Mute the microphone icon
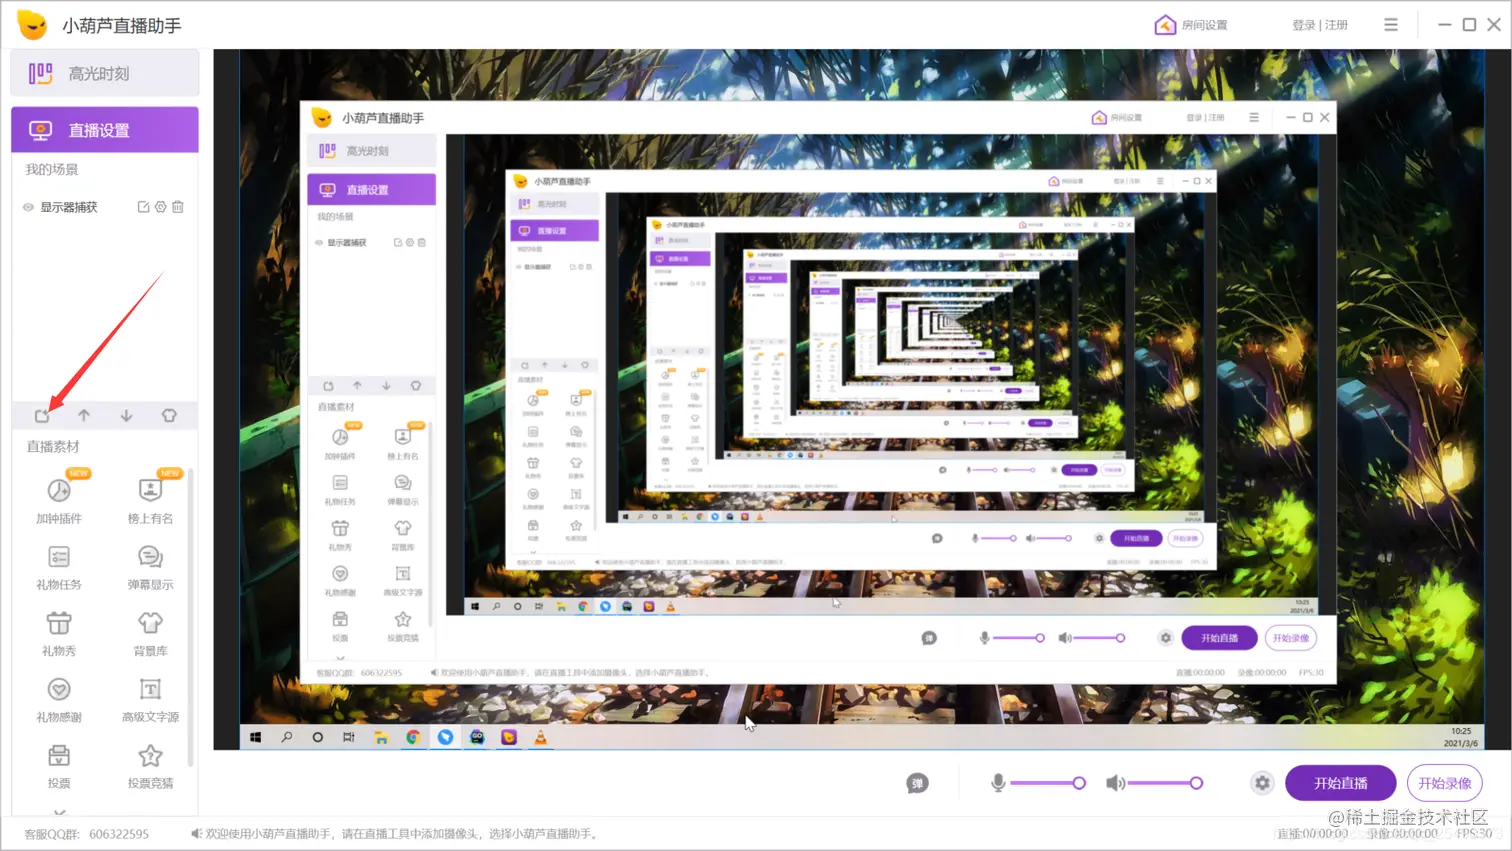Image resolution: width=1512 pixels, height=851 pixels. (x=997, y=783)
